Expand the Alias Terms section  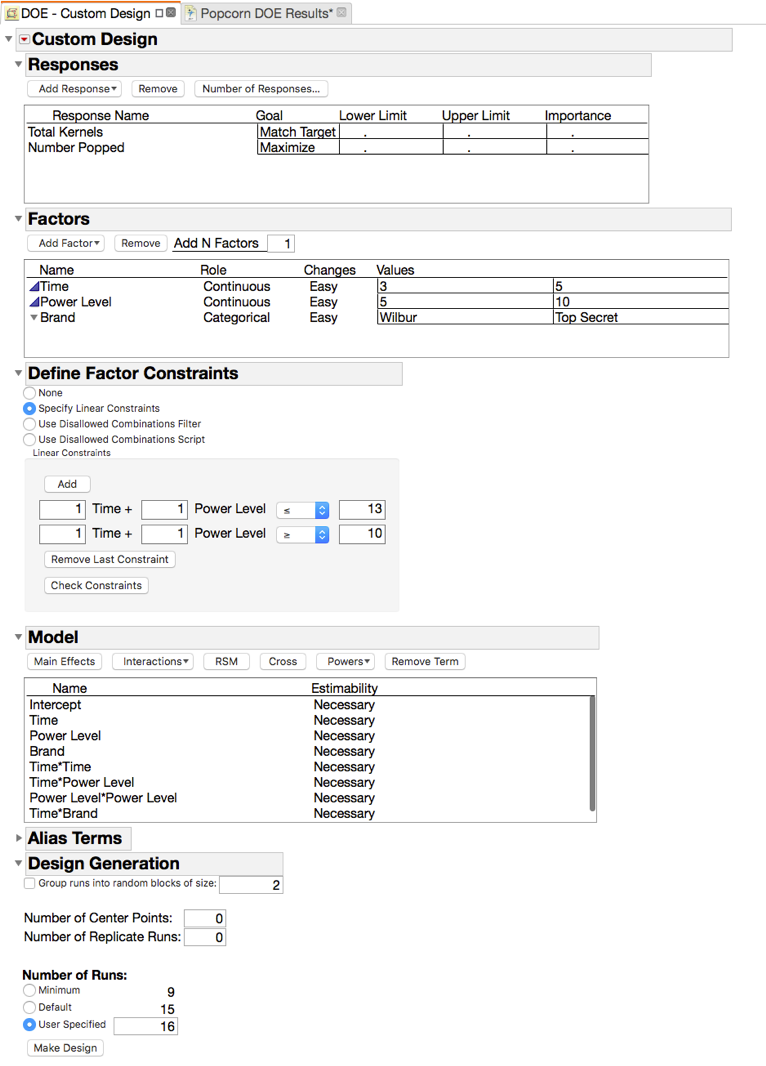point(19,838)
